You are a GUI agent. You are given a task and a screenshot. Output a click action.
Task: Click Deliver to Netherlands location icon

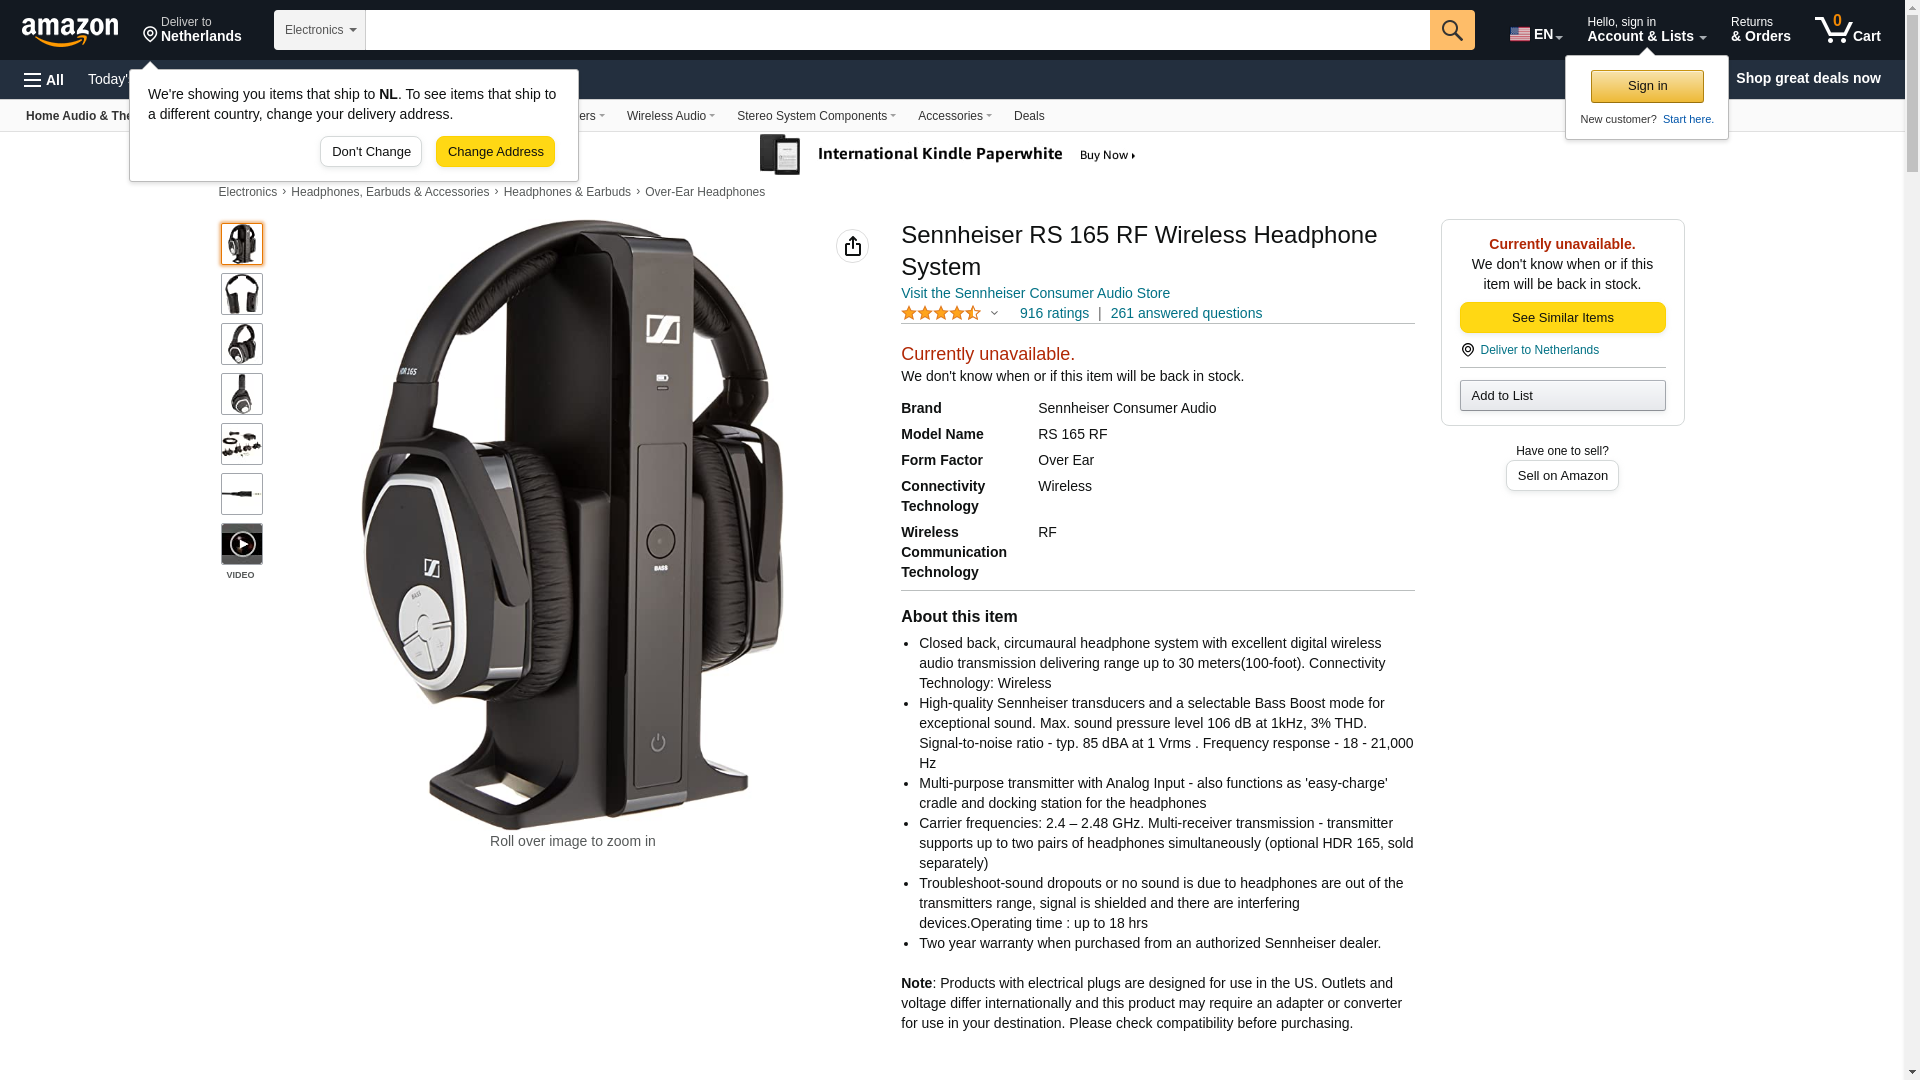click(1468, 350)
